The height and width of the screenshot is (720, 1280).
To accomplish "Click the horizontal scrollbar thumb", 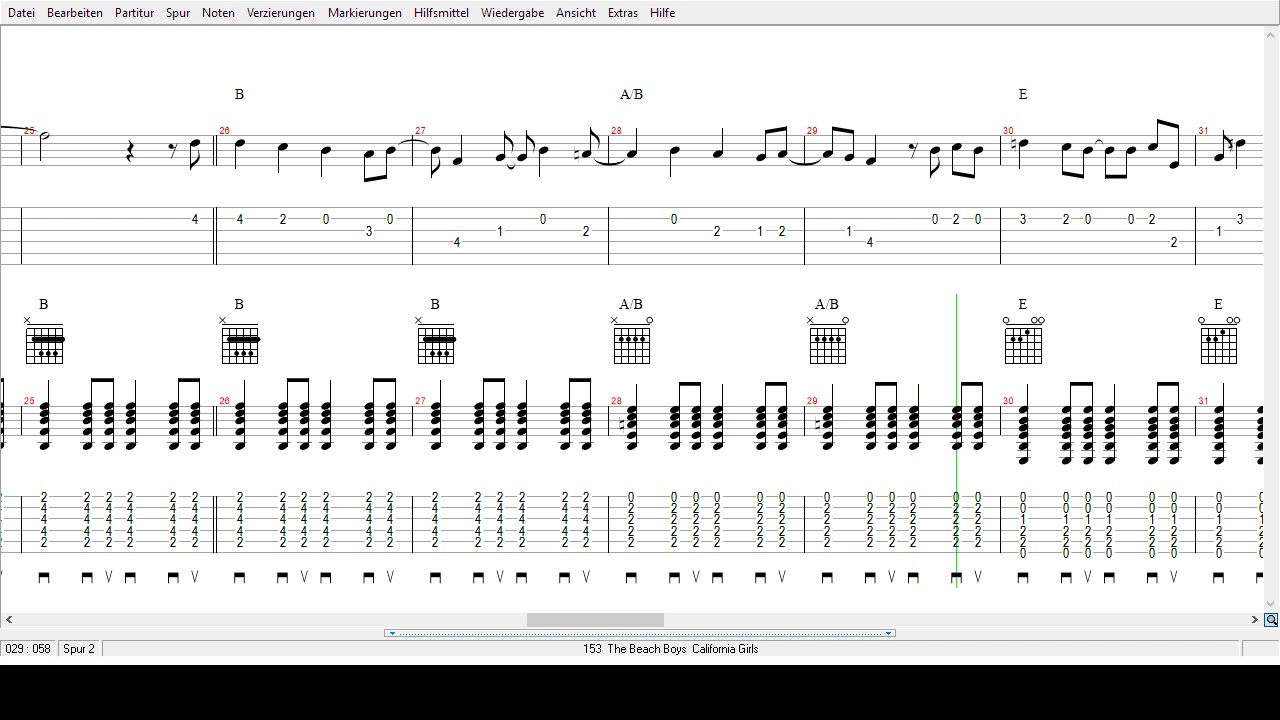I will click(x=595, y=620).
